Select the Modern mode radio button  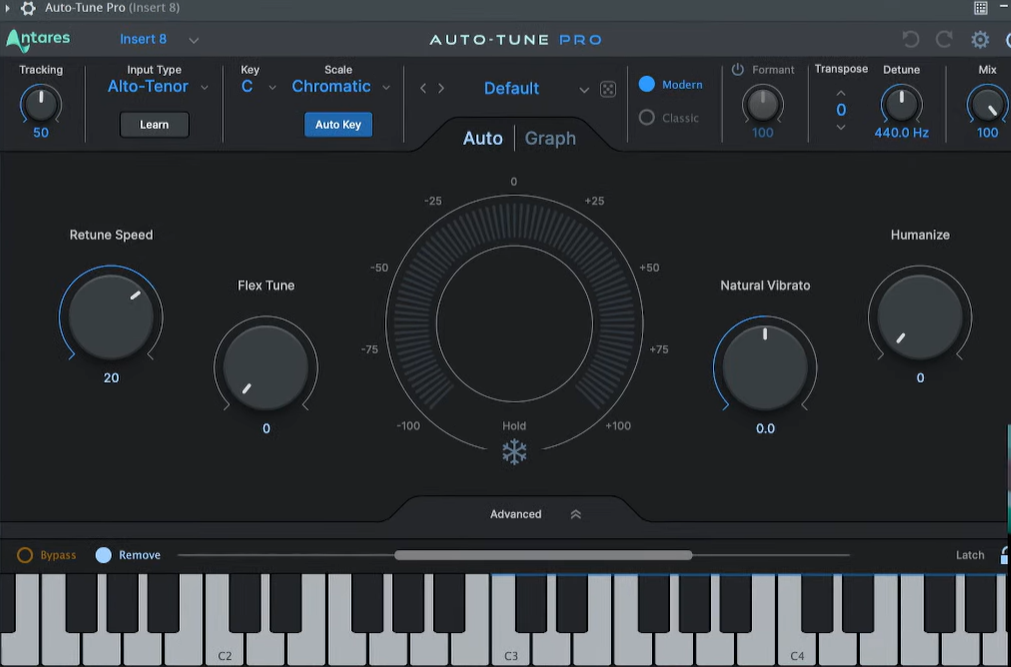[647, 85]
